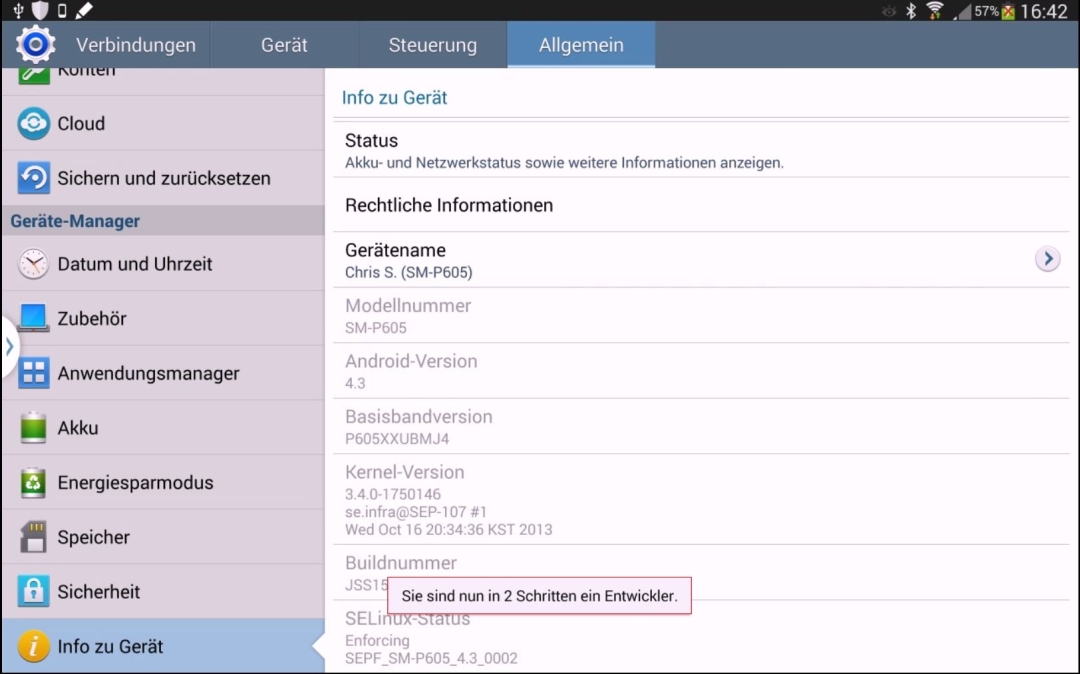Image resolution: width=1080 pixels, height=674 pixels.
Task: Tap the Bluetooth icon in status bar
Action: tap(911, 10)
